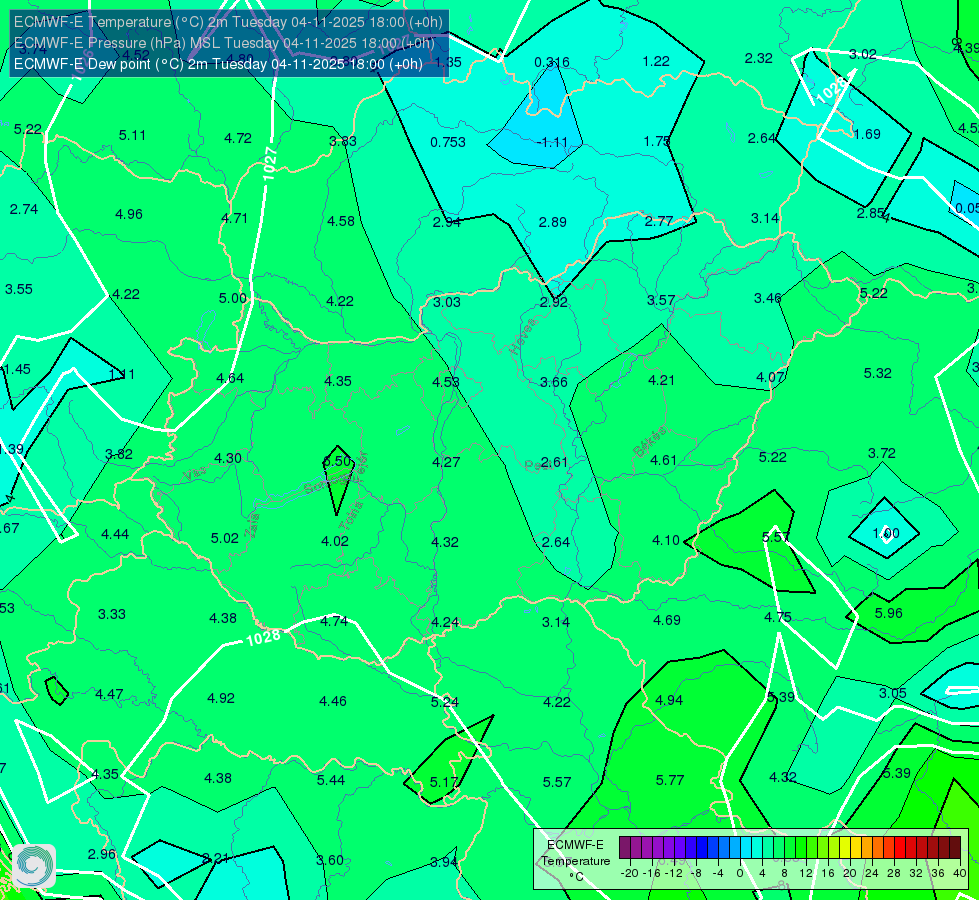Viewport: 979px width, 900px height.
Task: Click the 4.58 temperature value
Action: tap(341, 221)
